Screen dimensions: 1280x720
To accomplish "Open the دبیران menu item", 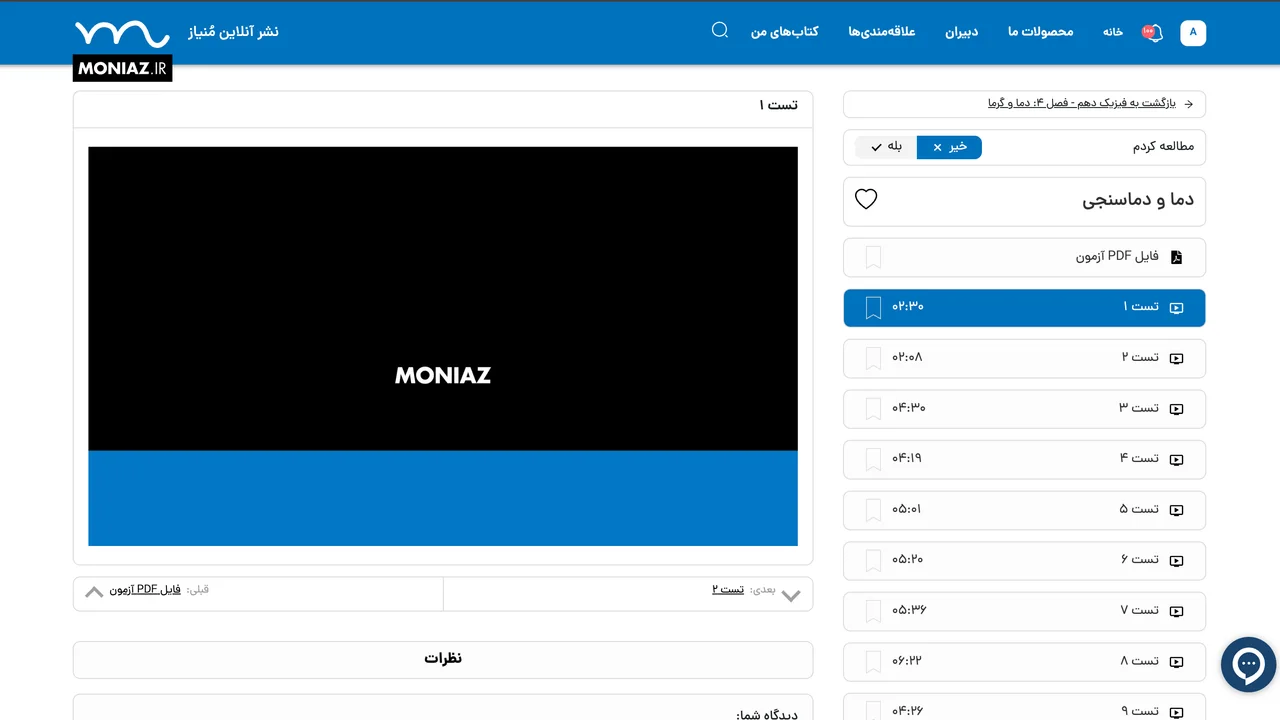I will [x=962, y=32].
